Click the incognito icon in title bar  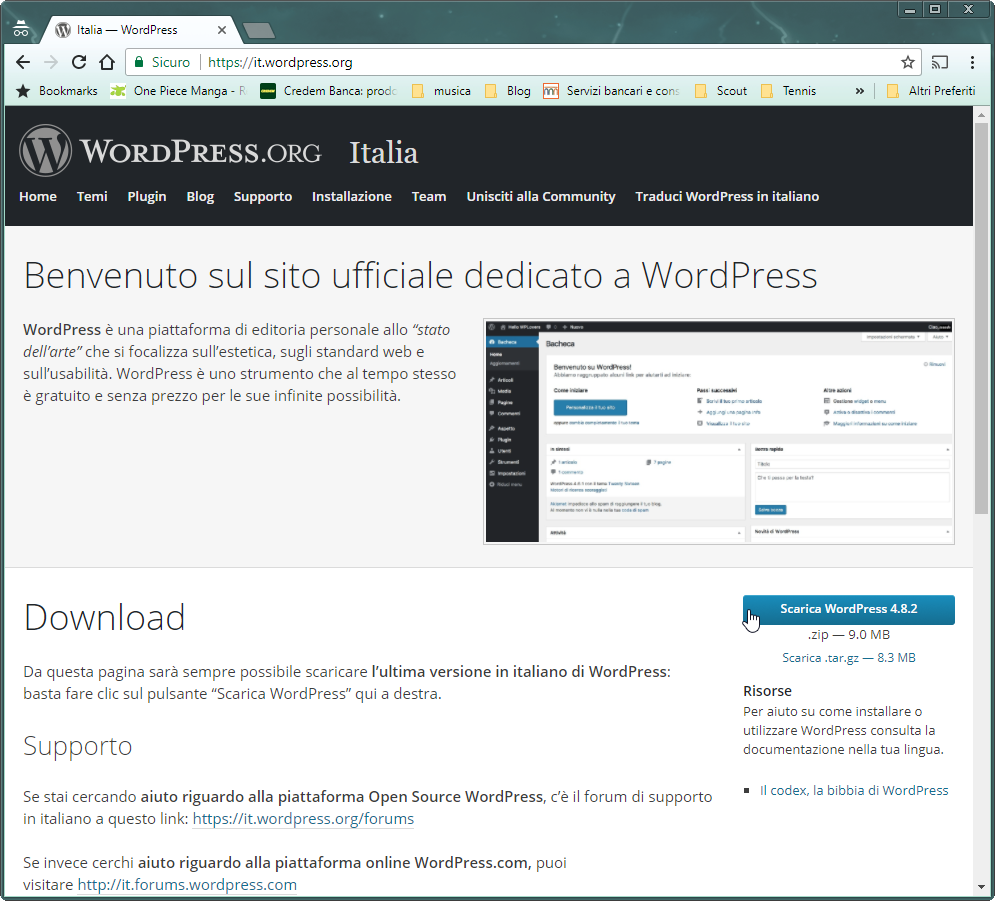coord(21,29)
